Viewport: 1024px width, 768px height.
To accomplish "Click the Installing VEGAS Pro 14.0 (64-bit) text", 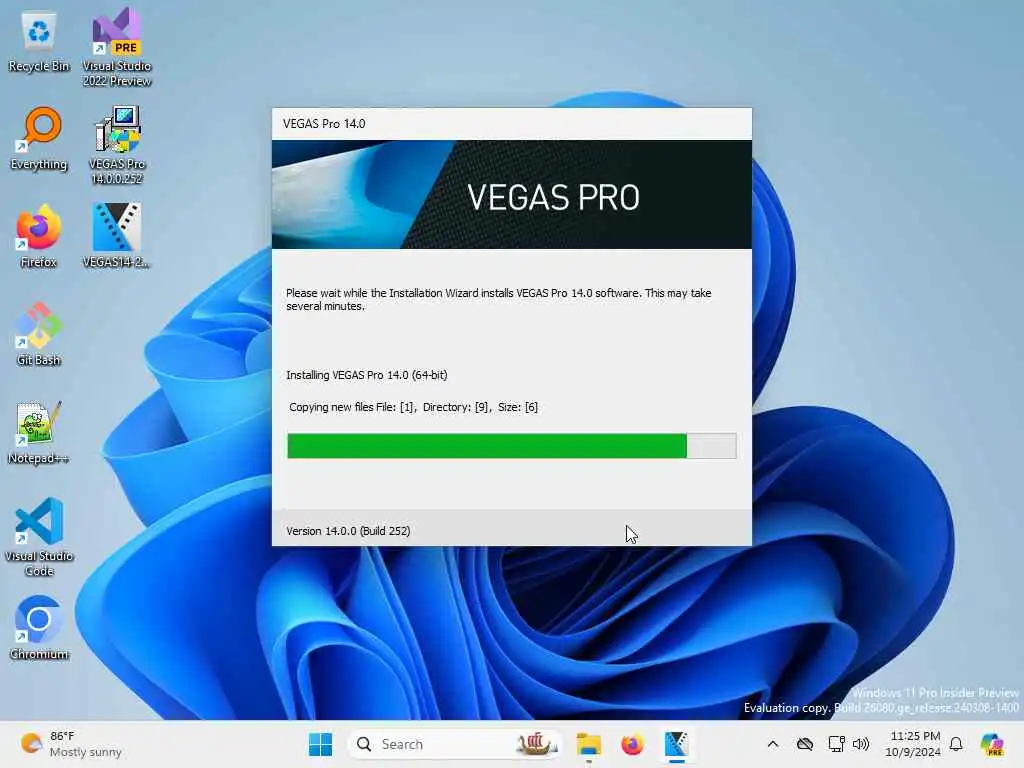I will 366,375.
